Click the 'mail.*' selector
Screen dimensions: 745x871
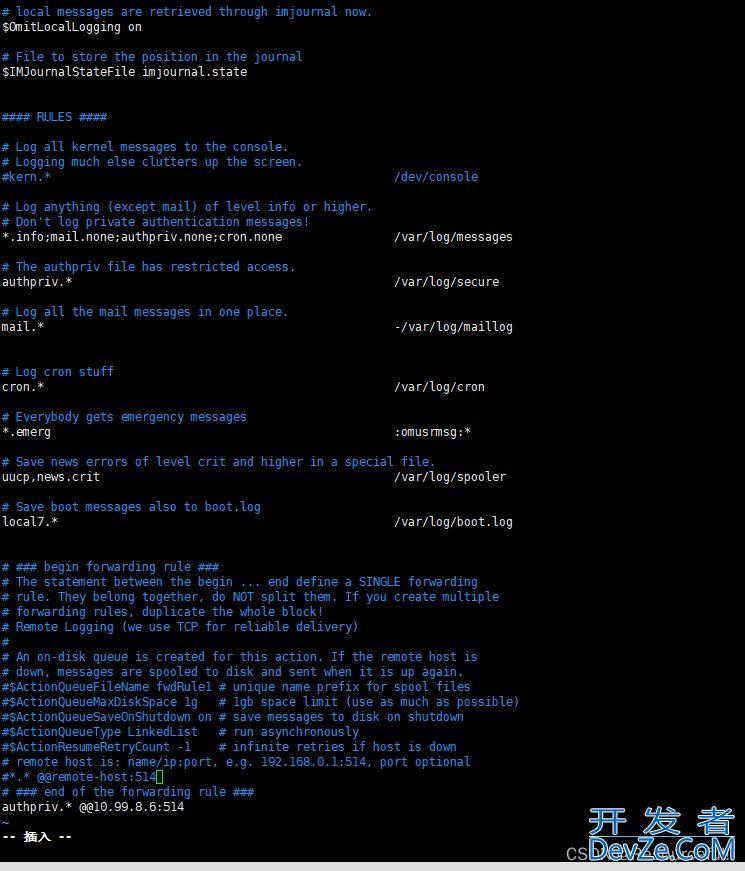[x=23, y=327]
